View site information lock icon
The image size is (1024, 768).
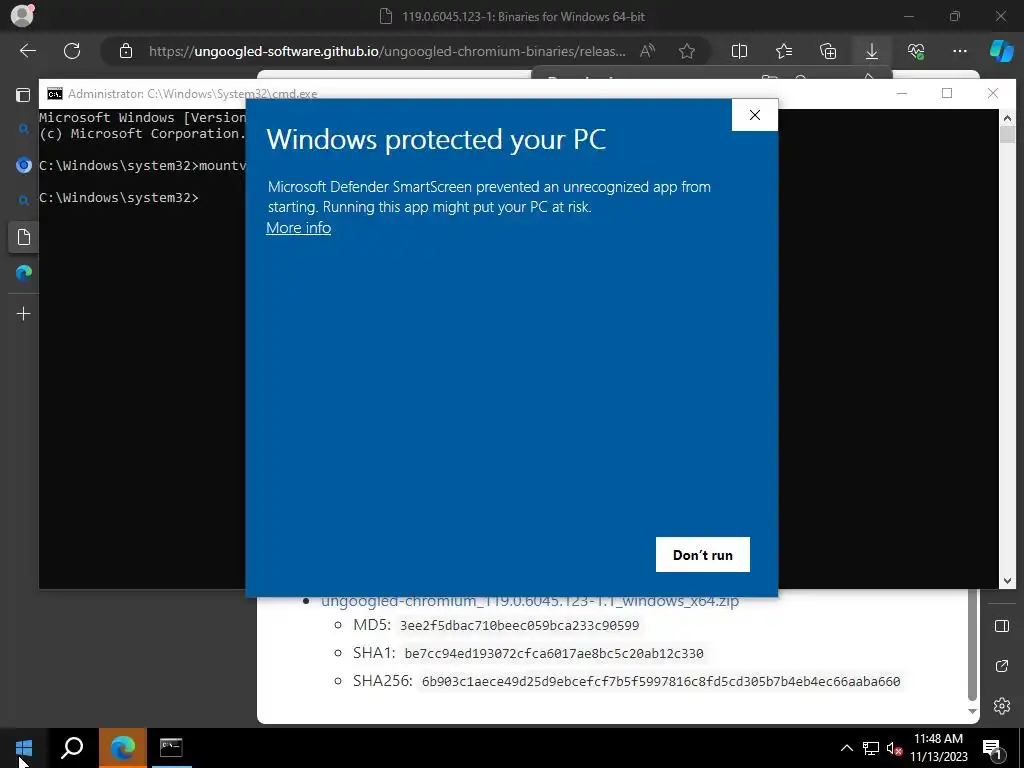point(126,51)
